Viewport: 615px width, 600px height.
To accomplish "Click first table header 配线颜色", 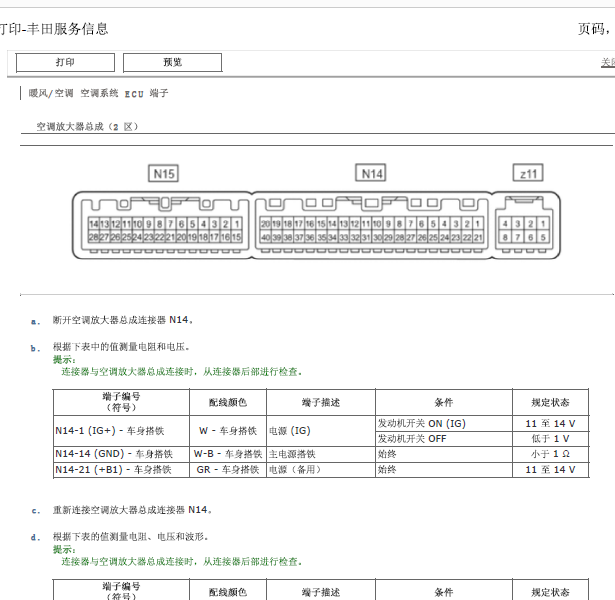I will pyautogui.click(x=228, y=402).
